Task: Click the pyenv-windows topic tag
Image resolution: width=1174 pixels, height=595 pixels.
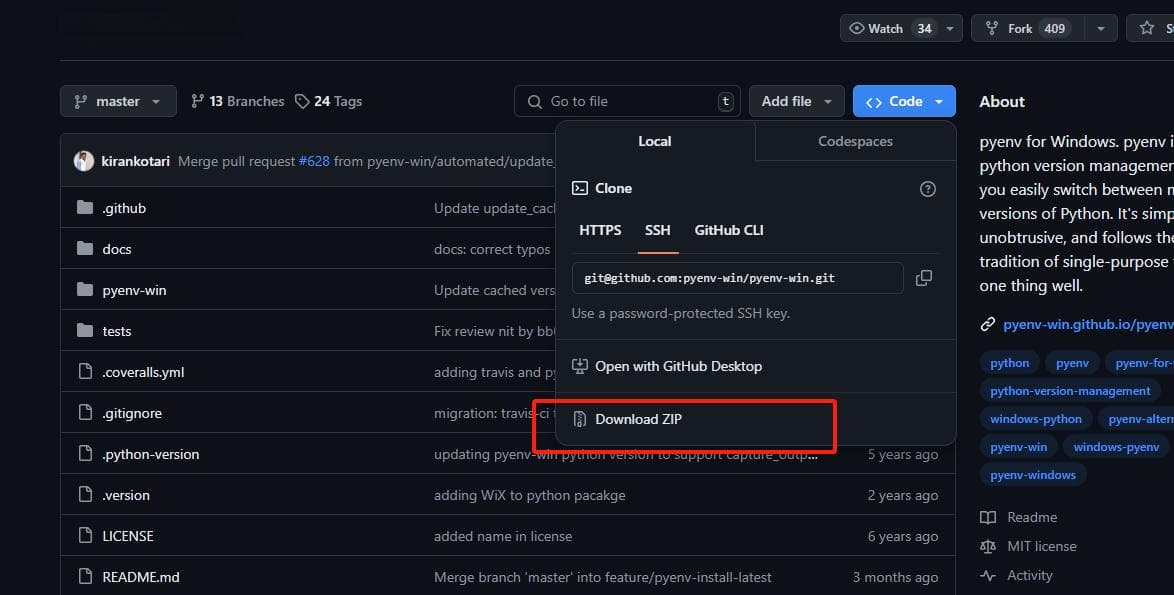Action: (x=1032, y=475)
